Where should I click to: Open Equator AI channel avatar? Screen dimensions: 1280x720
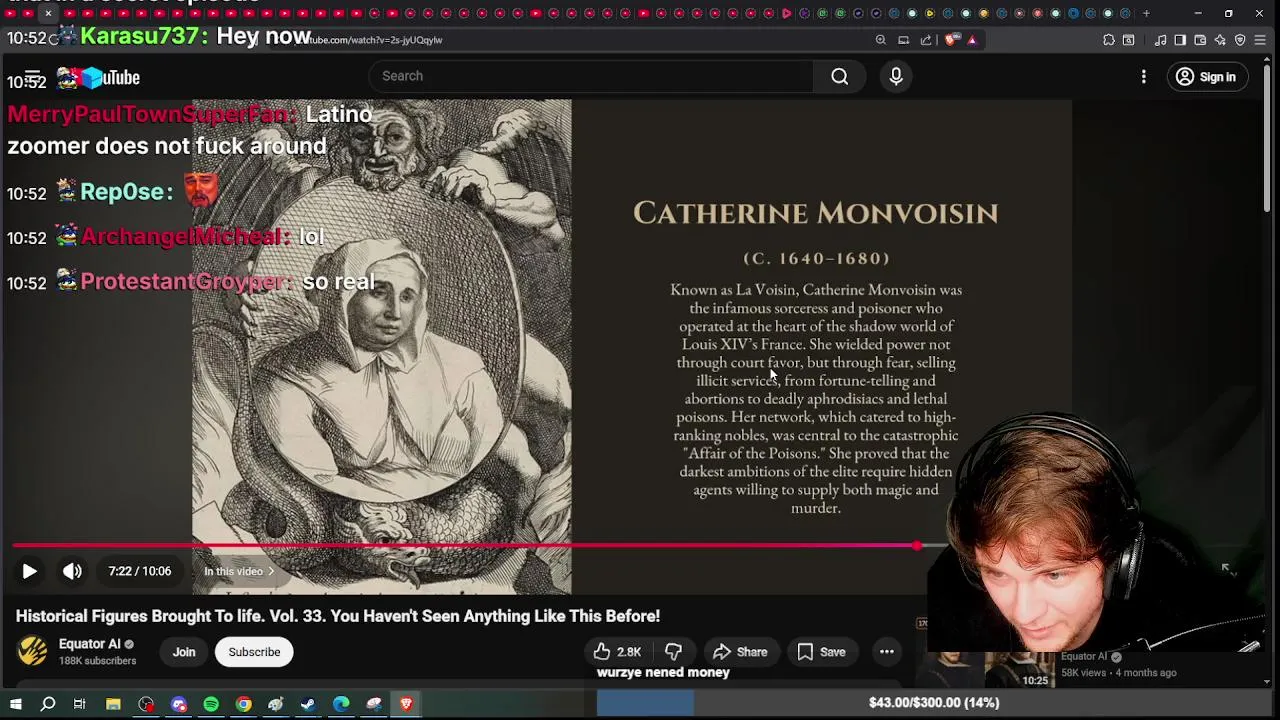click(32, 651)
